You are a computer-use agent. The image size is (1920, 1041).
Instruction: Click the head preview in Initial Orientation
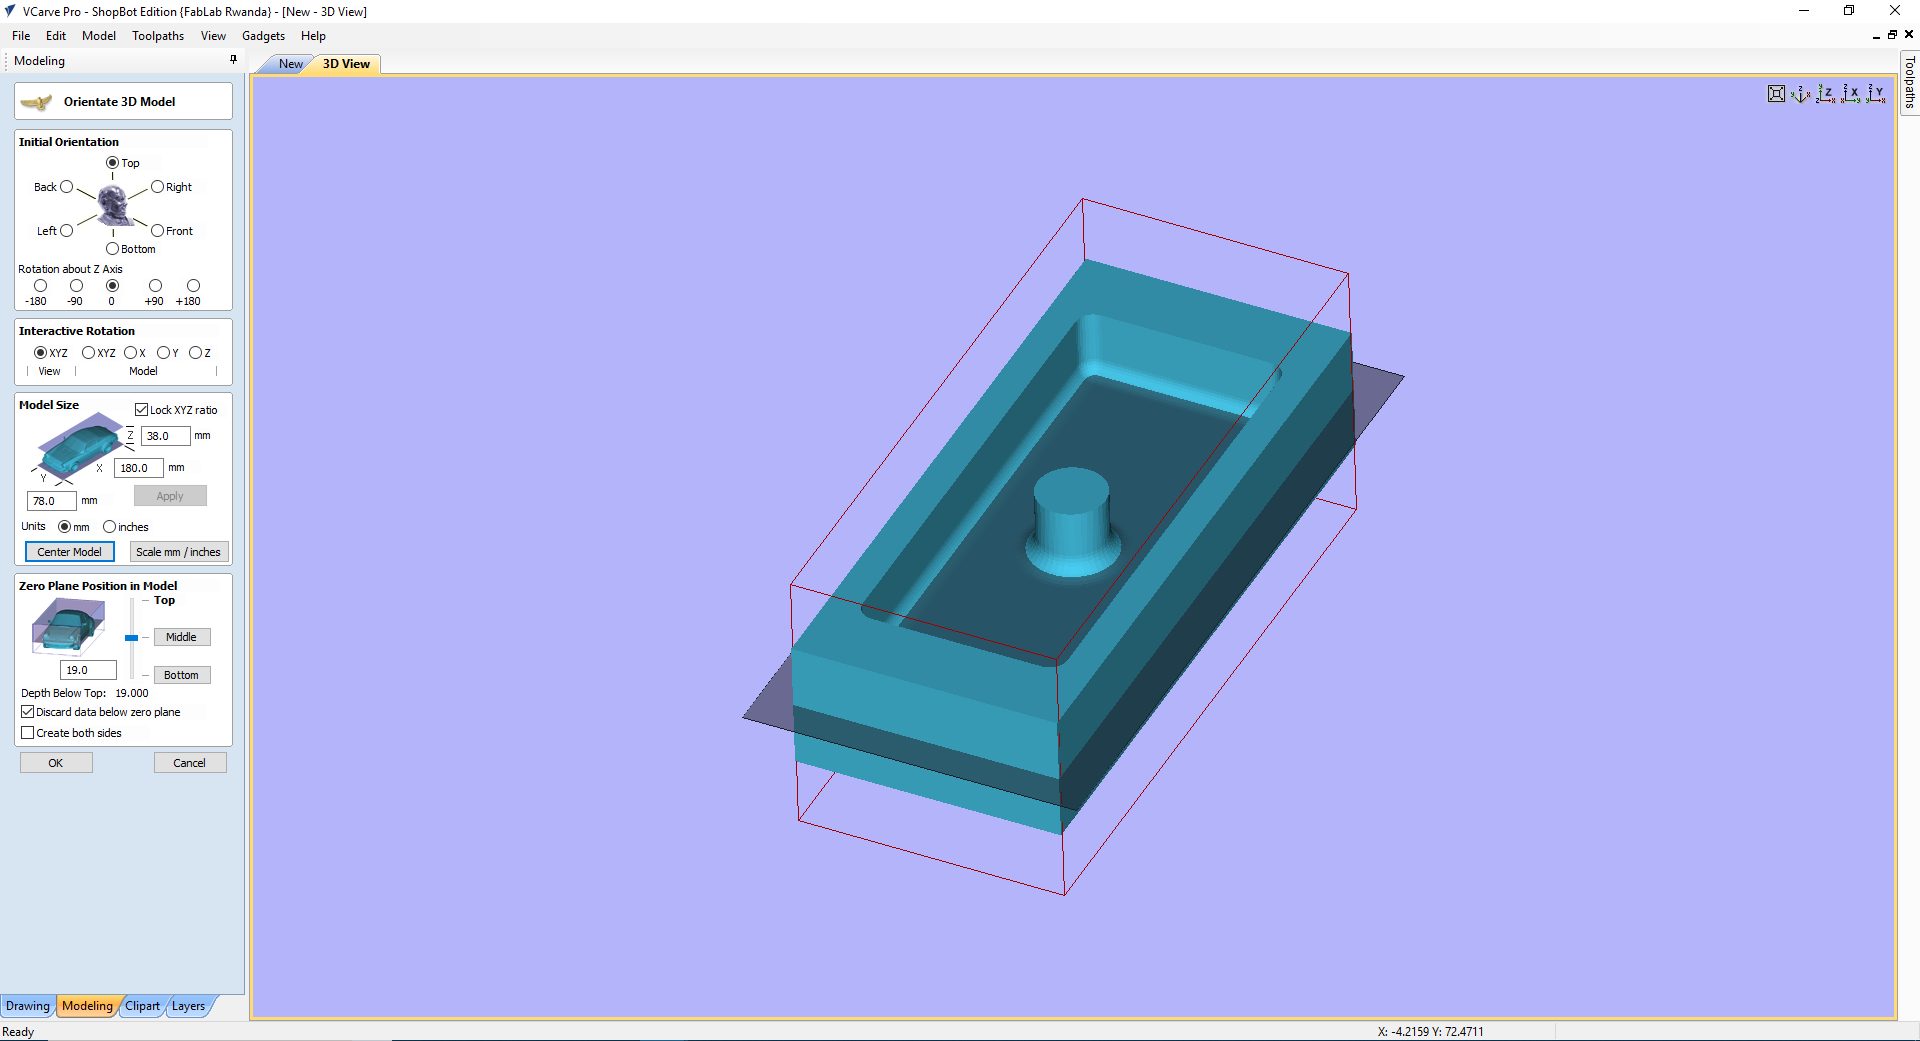click(x=113, y=204)
